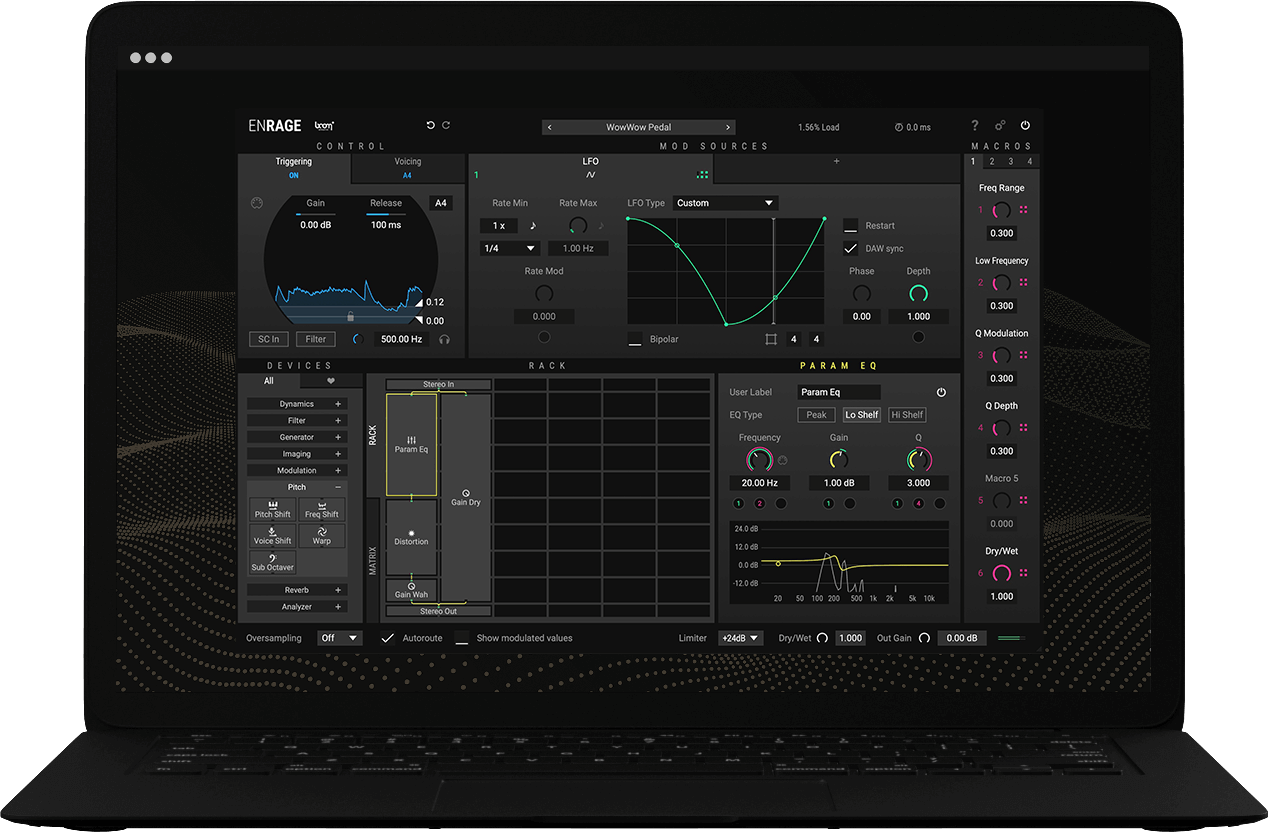
Task: Click the undo arrow icon
Action: coord(431,126)
